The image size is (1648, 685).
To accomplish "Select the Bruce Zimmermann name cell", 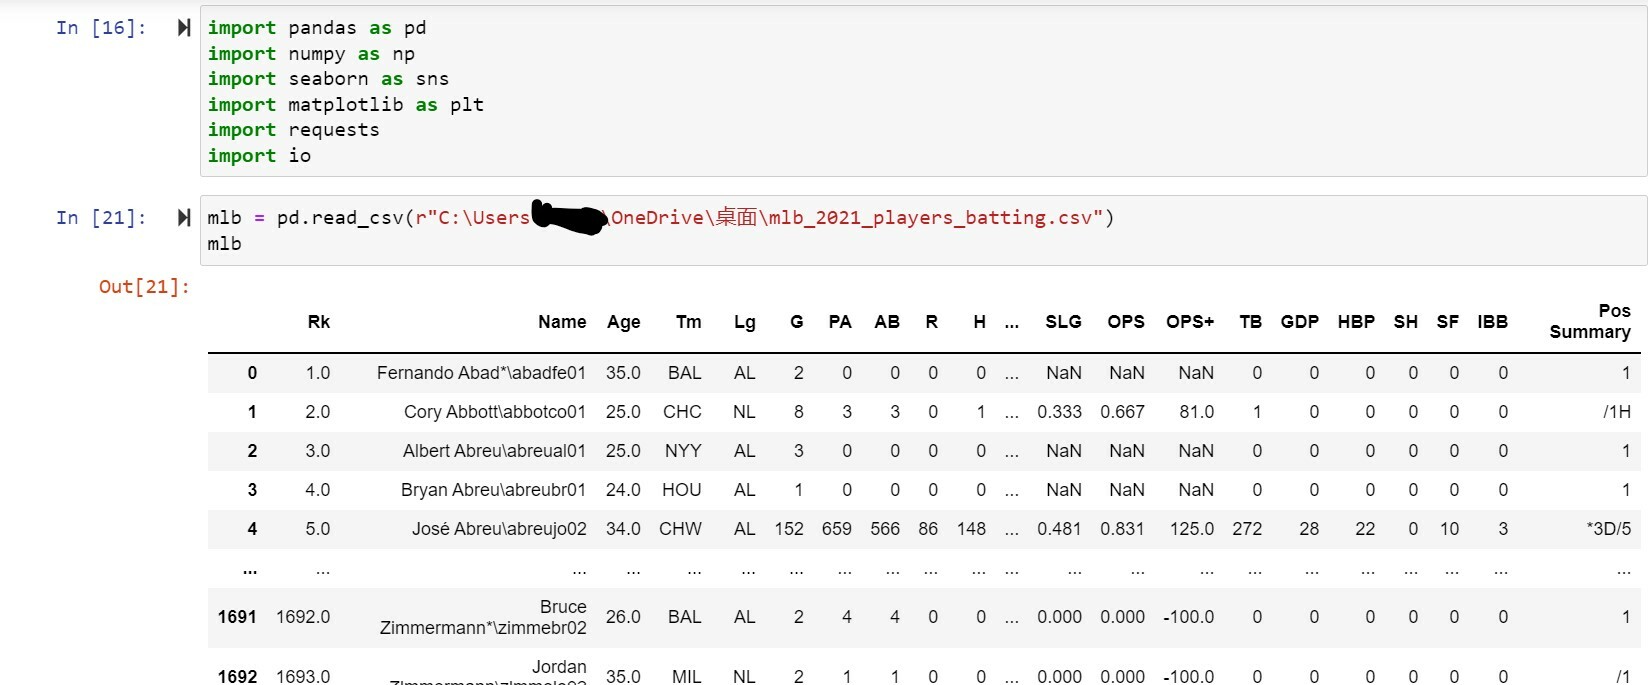I will click(x=483, y=617).
